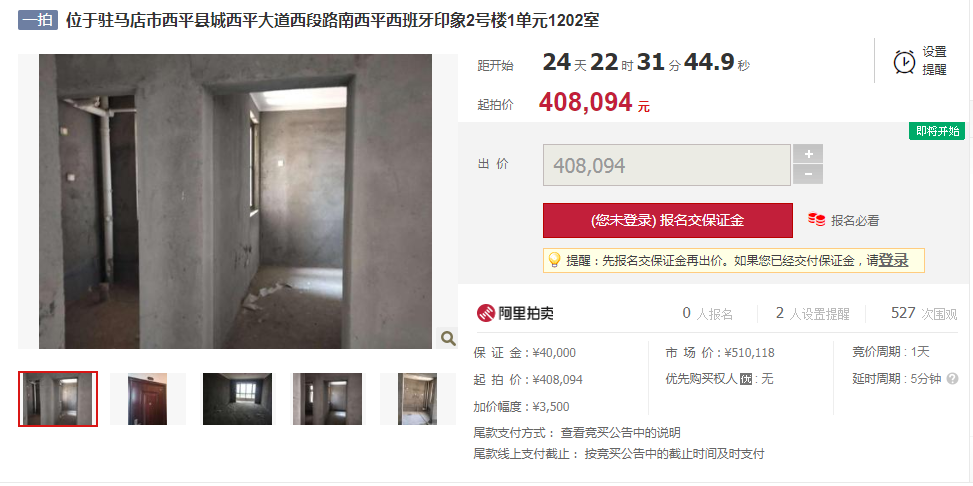The width and height of the screenshot is (973, 486).
Task: Open the 登录 login link
Action: [x=893, y=260]
